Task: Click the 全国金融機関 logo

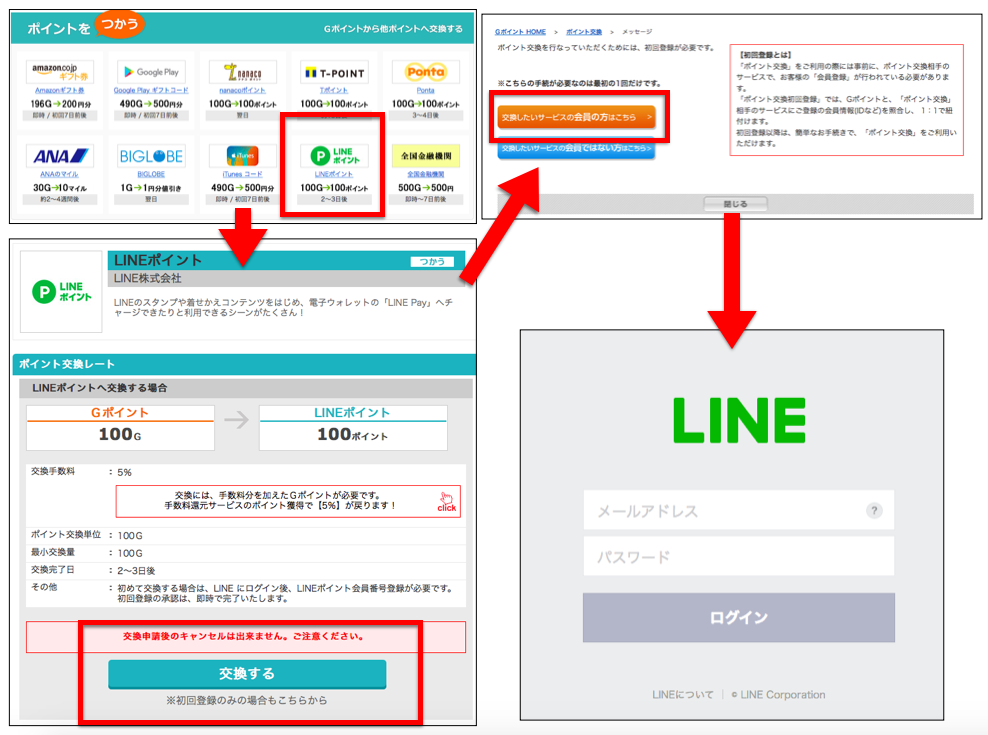Action: tap(425, 156)
